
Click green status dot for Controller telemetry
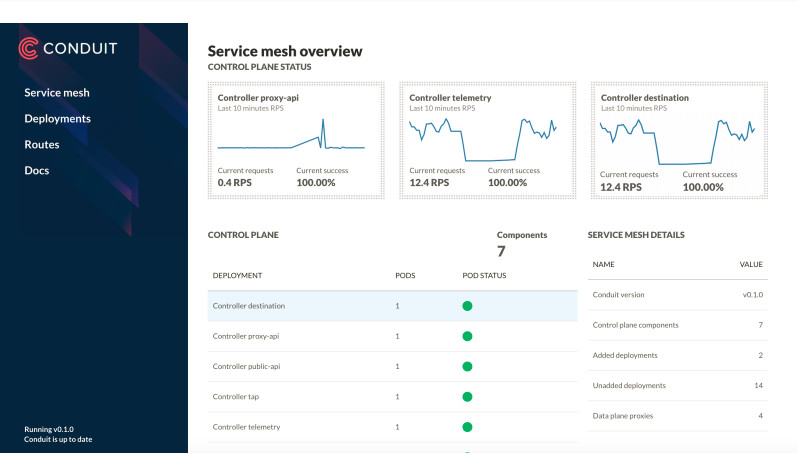[x=467, y=427]
